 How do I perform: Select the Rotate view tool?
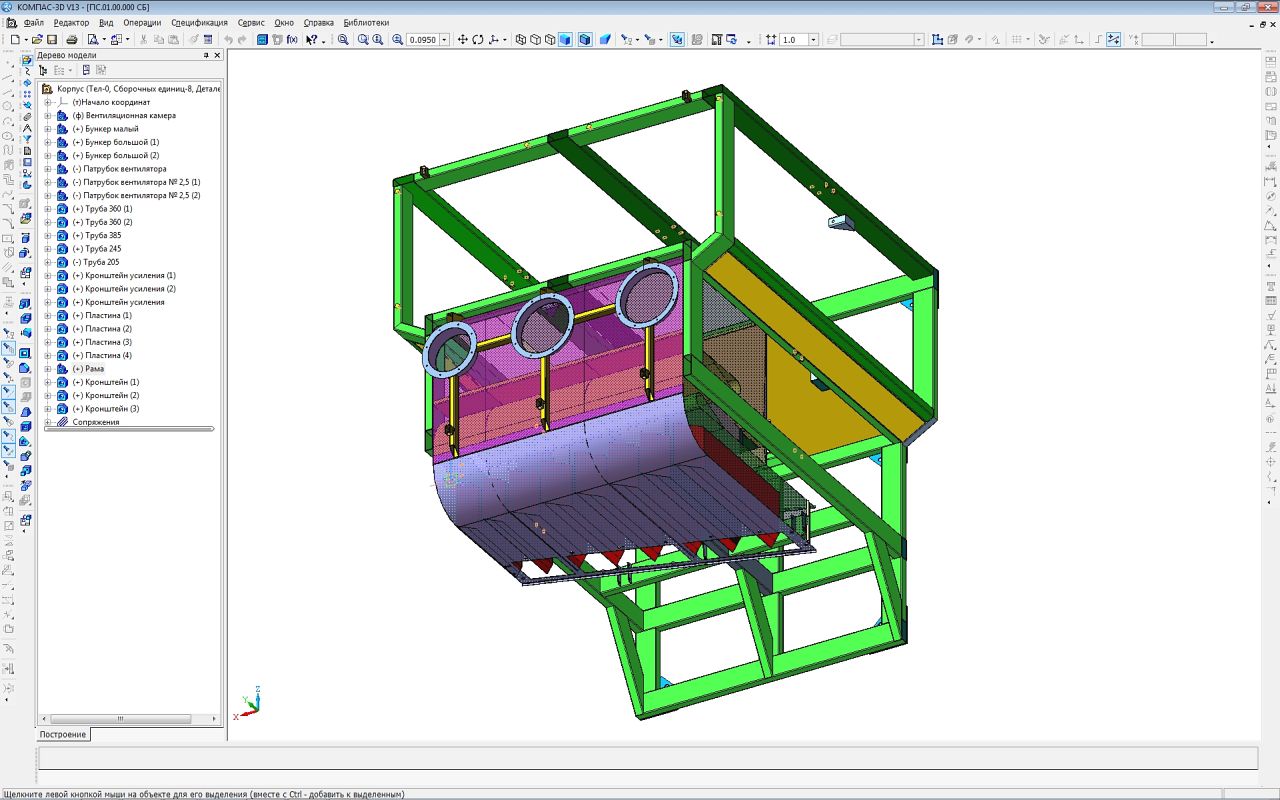tap(478, 40)
